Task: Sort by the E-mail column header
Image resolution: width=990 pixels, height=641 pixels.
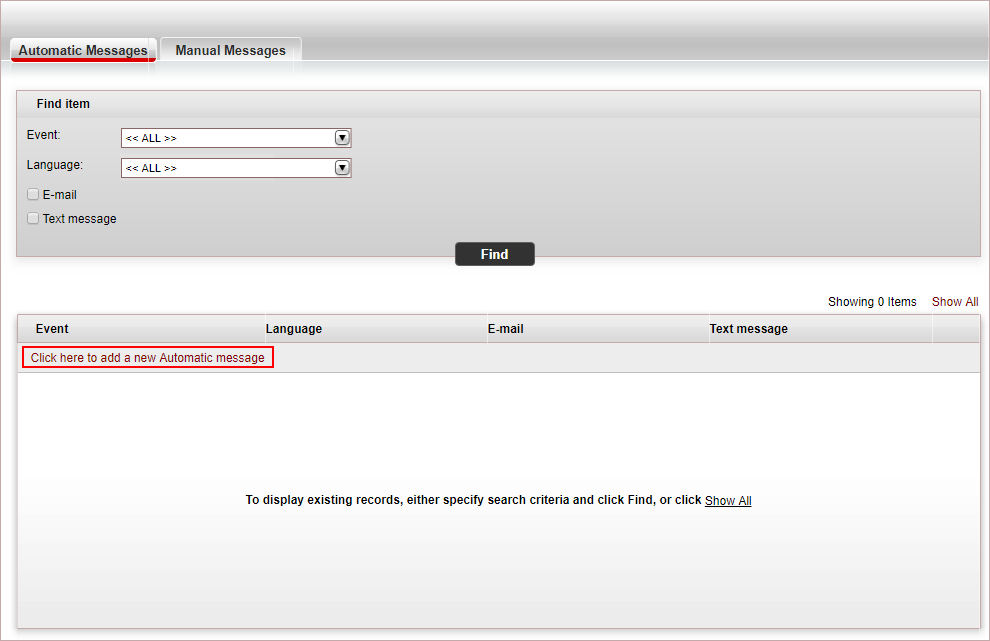Action: click(x=505, y=328)
